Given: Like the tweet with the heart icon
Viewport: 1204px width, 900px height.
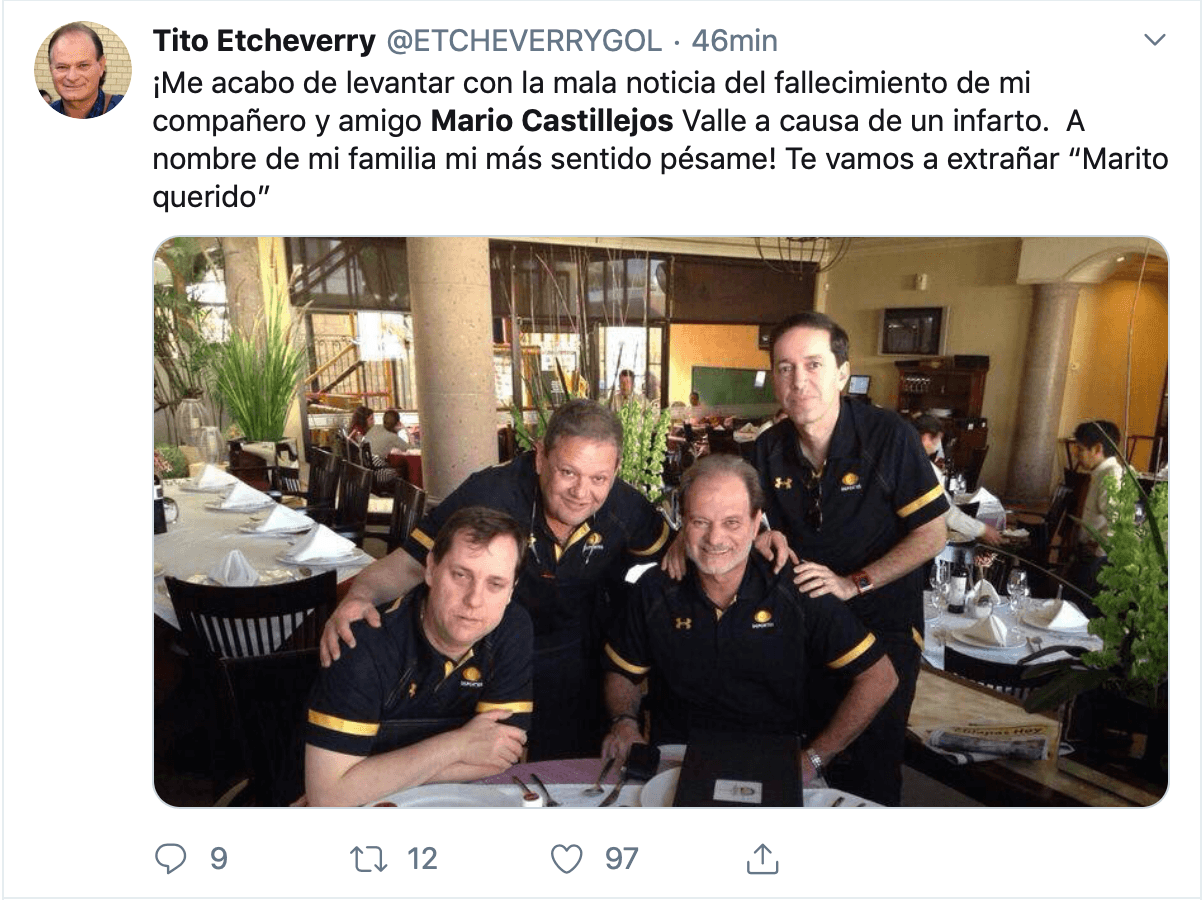Looking at the screenshot, I should 567,858.
